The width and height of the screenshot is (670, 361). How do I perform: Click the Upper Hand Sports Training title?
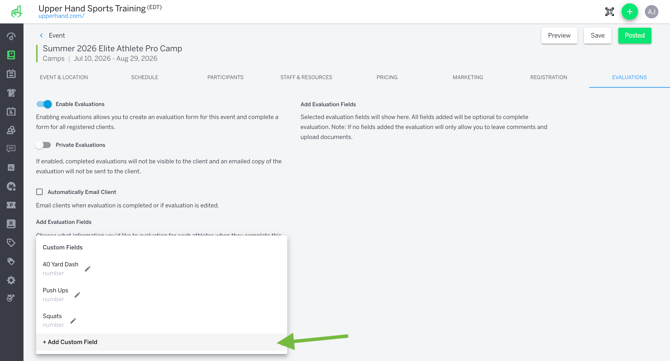pyautogui.click(x=92, y=8)
